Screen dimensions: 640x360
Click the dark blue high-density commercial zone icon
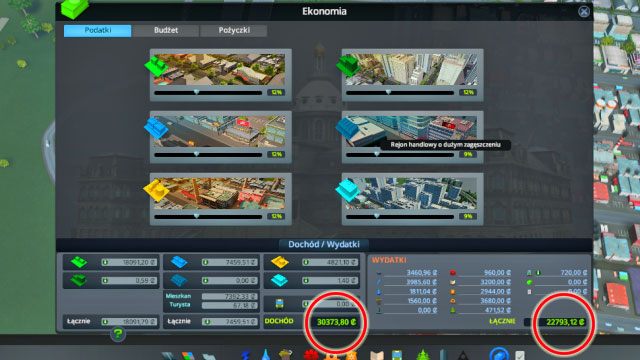(348, 128)
